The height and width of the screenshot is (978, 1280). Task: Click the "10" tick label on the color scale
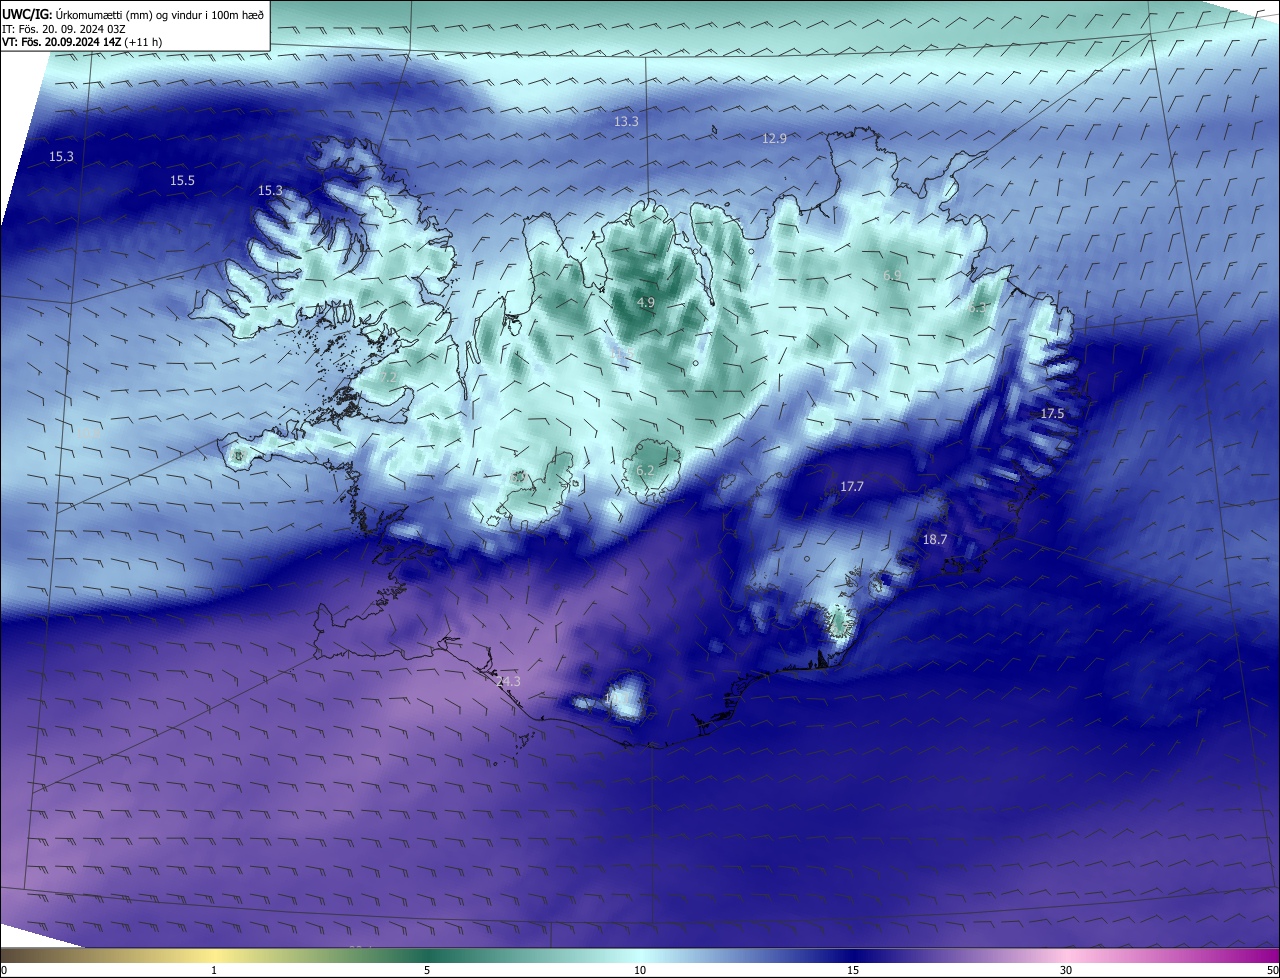[x=640, y=970]
